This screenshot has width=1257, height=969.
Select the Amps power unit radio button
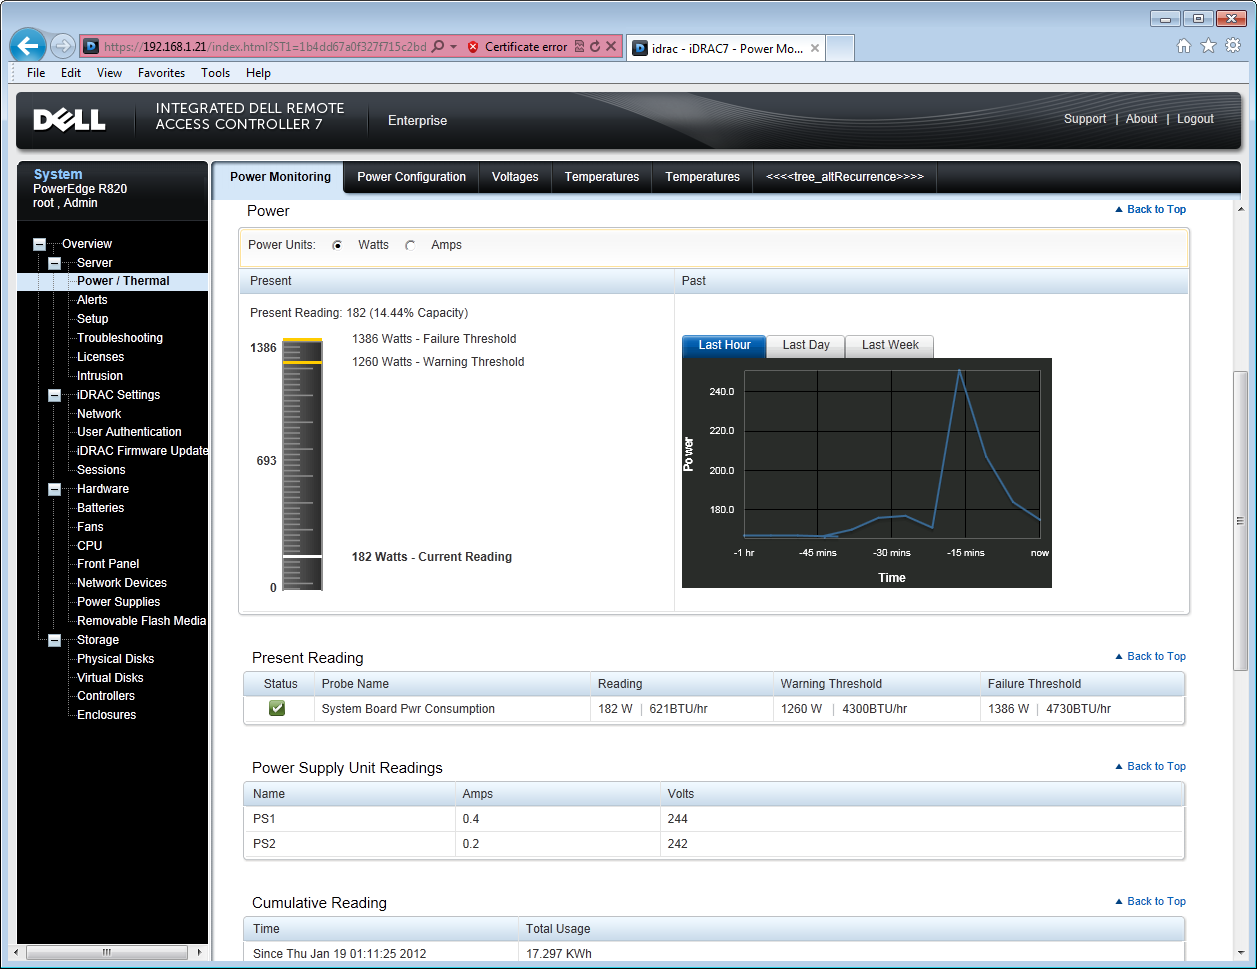410,245
